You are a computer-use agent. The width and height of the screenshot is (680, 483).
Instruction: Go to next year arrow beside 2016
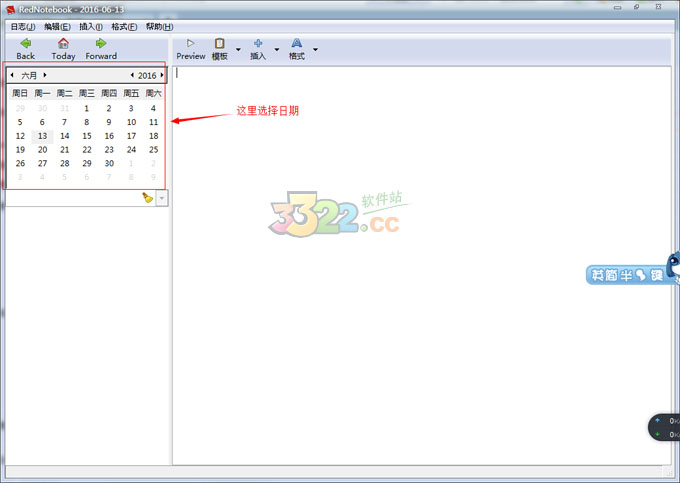point(162,75)
